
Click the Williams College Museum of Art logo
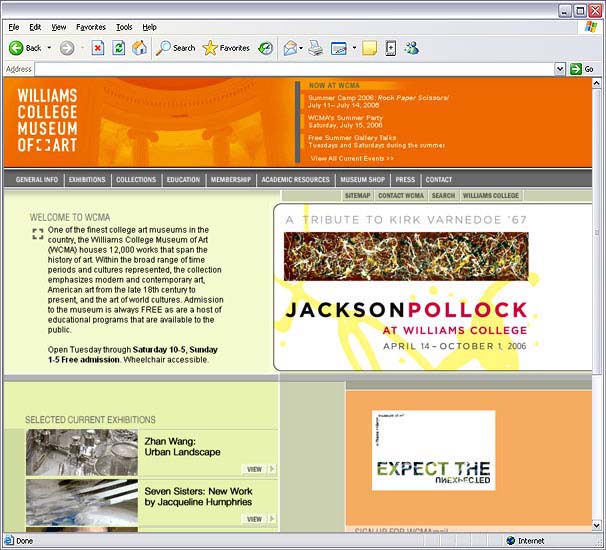click(x=47, y=120)
